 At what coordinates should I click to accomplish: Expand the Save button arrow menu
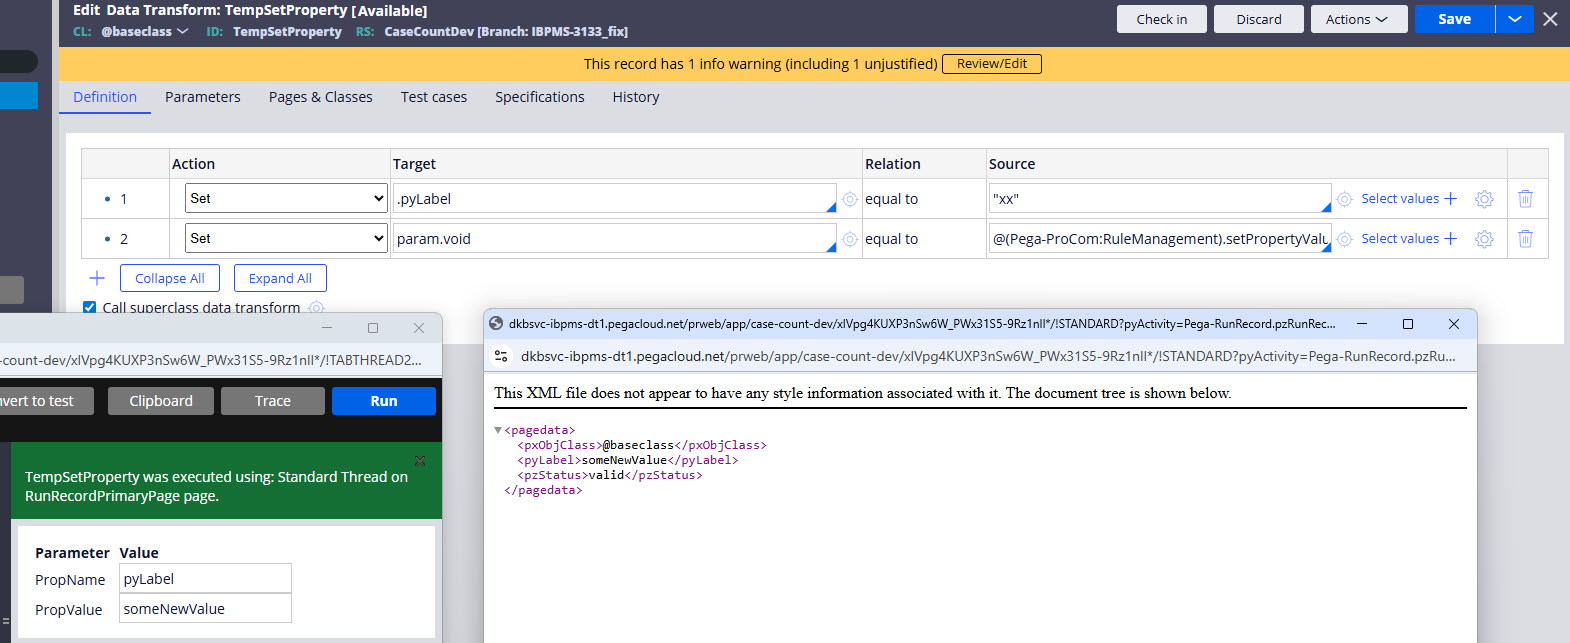coord(1514,19)
